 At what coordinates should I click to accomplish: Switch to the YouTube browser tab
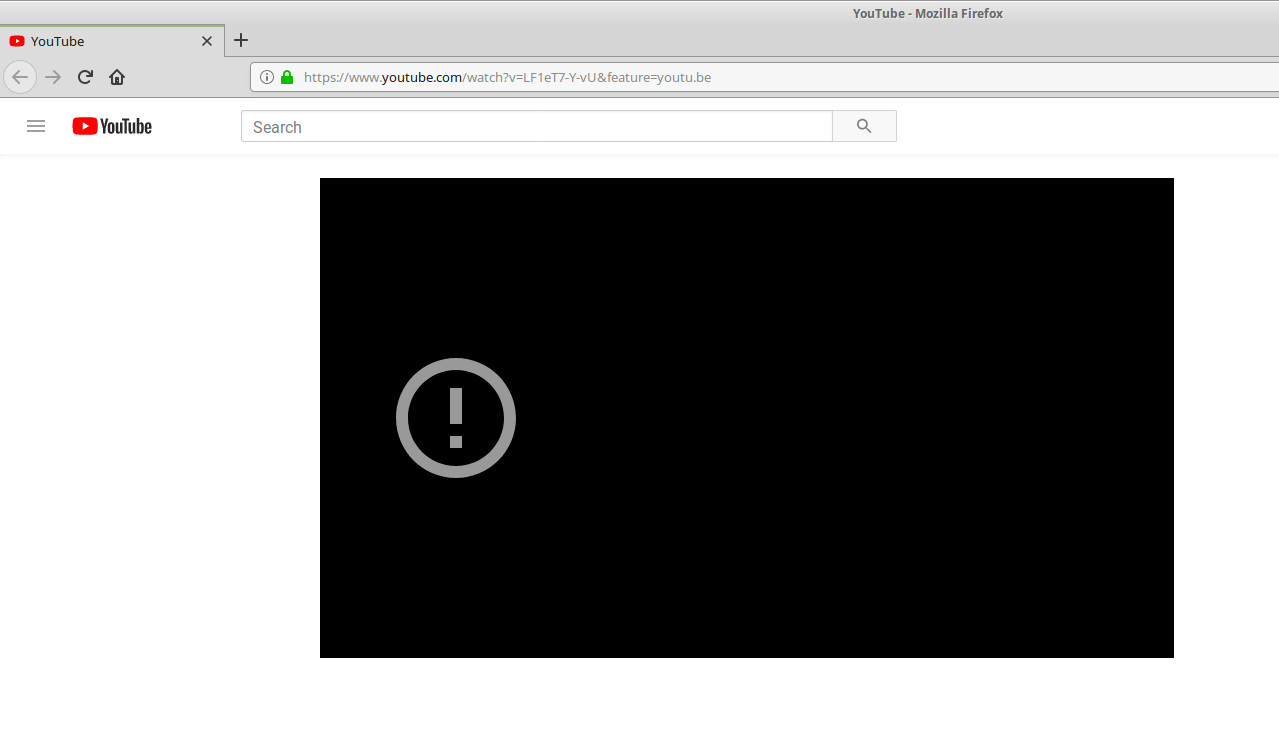(112, 41)
